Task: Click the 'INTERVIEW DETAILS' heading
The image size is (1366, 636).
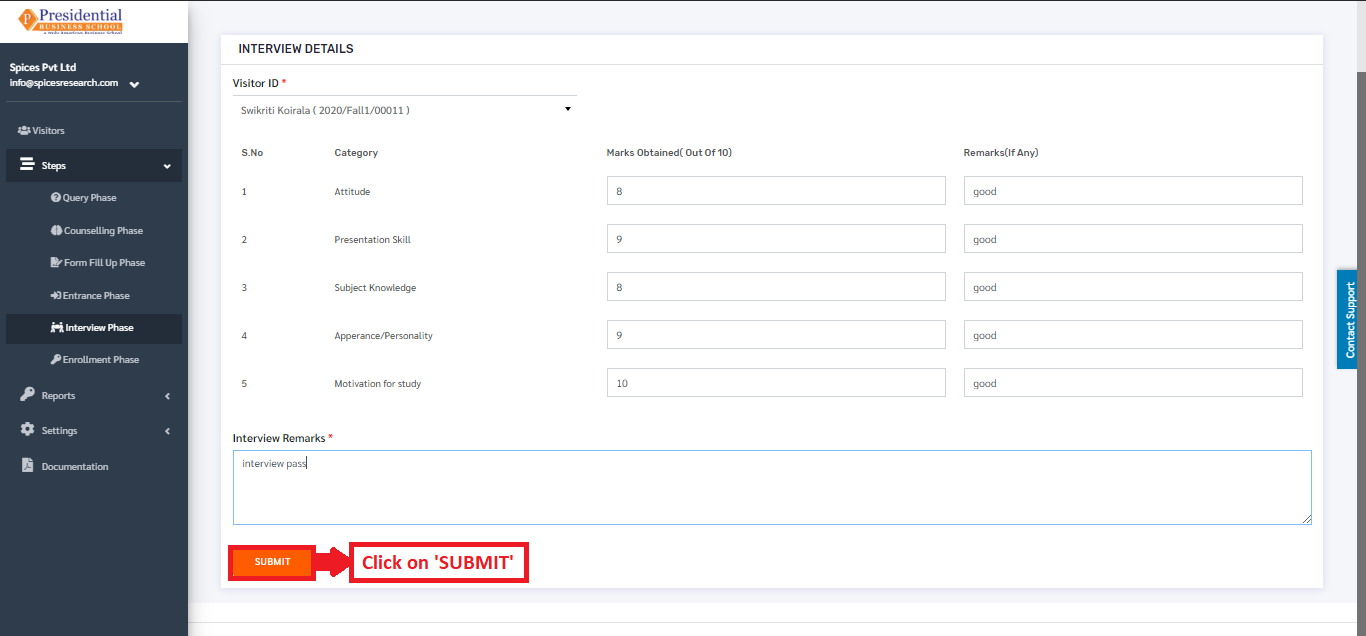Action: 296,49
